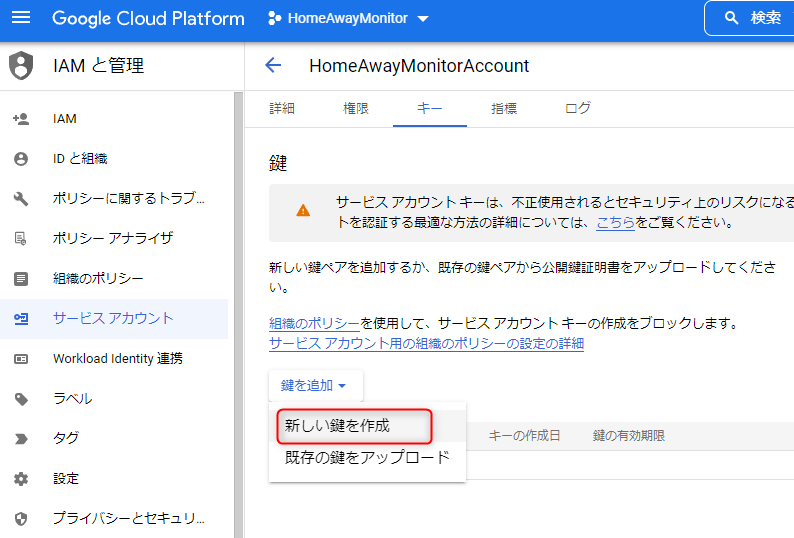Click the search magnifier icon
Image resolution: width=794 pixels, height=538 pixels.
(731, 18)
